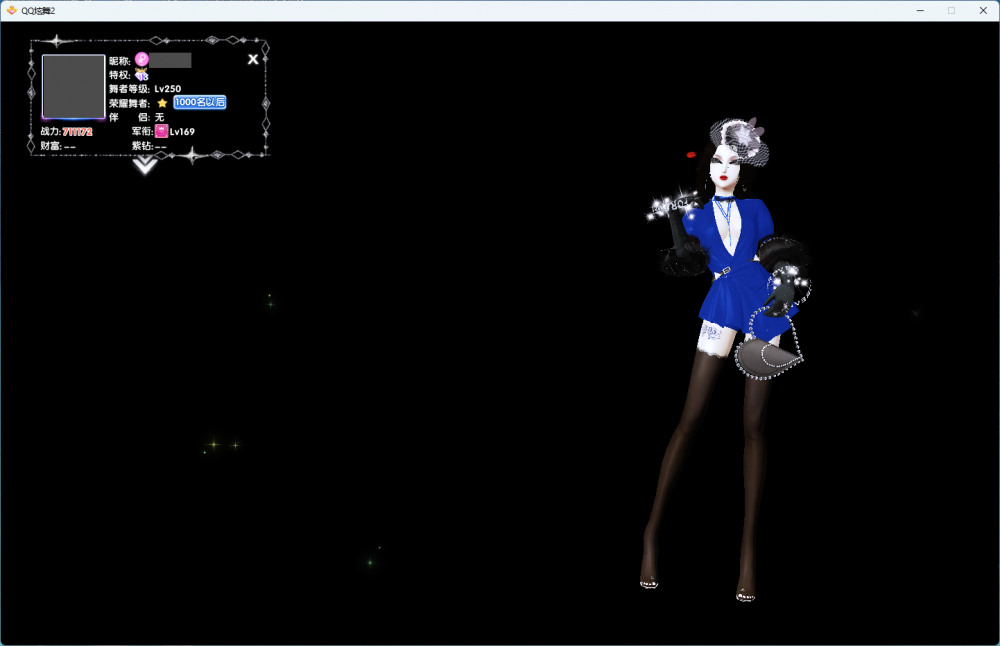Minimize the QQ炫舞2 window
The width and height of the screenshot is (1000, 646).
920,10
